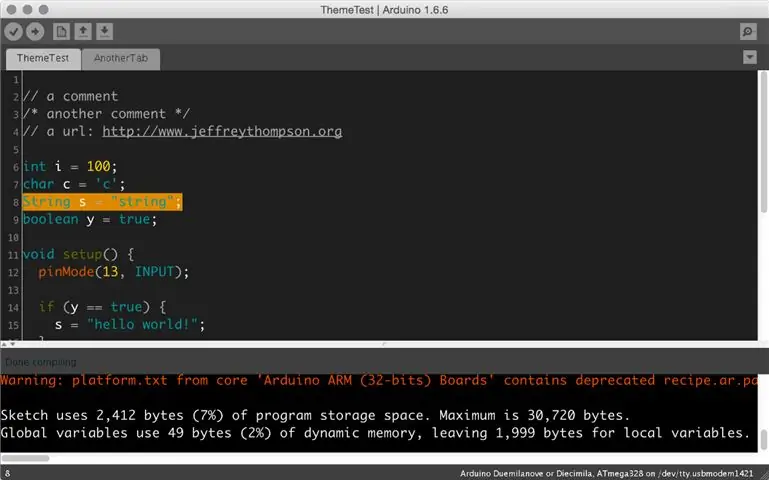Screen dimensions: 769x480
Task: Place cursor on the pinMode line
Action: 113,272
